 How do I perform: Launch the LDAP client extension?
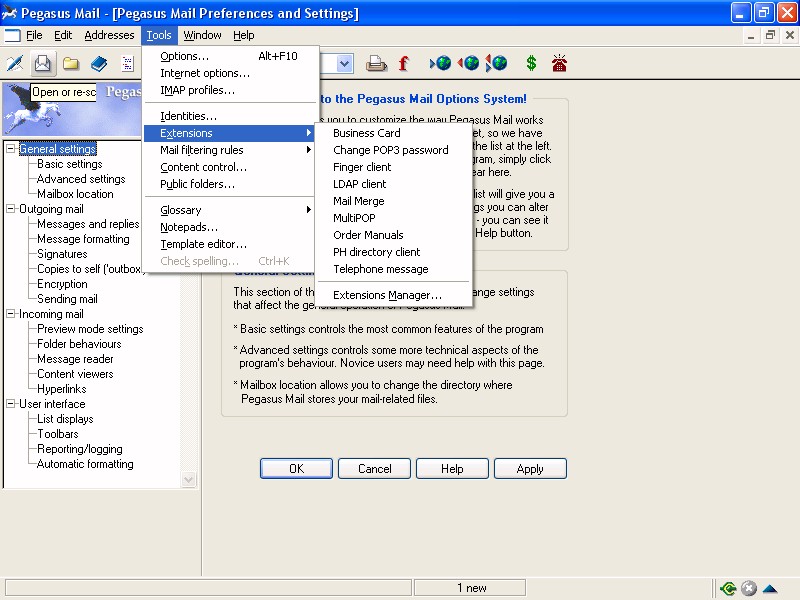tap(393, 184)
